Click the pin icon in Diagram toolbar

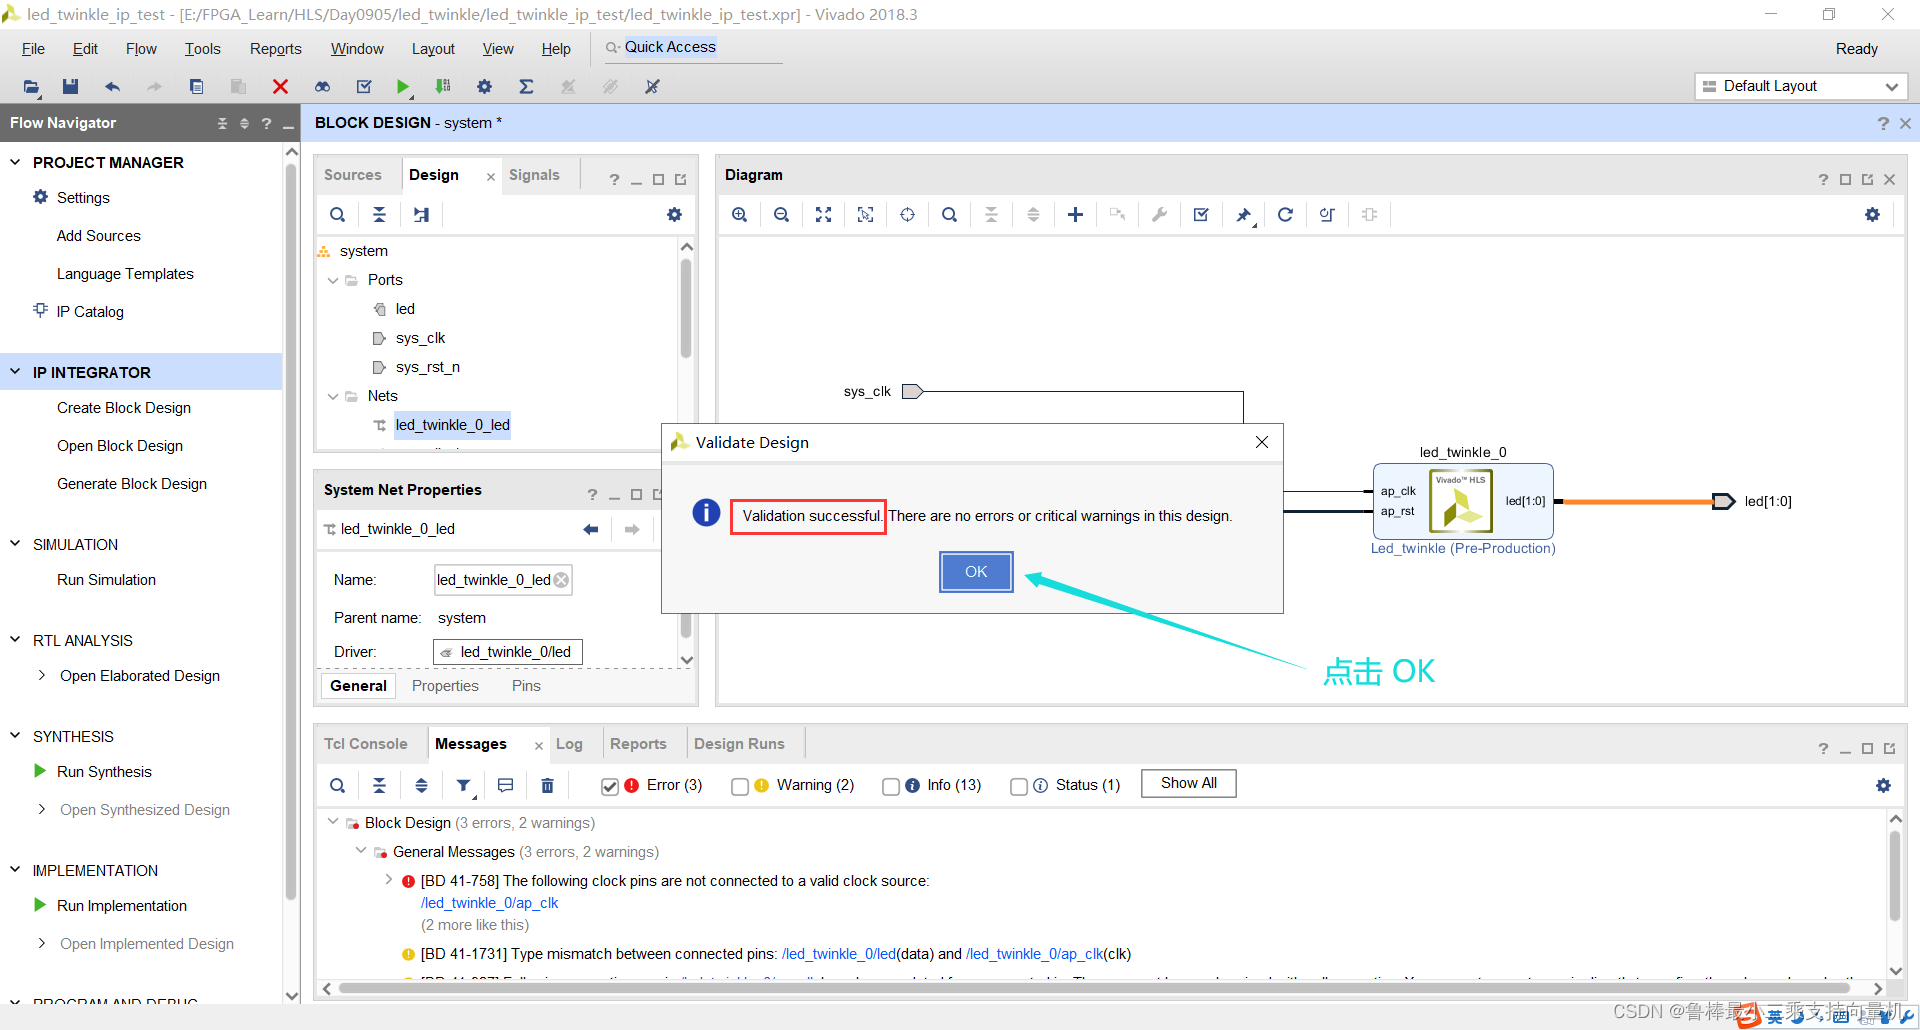click(x=1243, y=215)
